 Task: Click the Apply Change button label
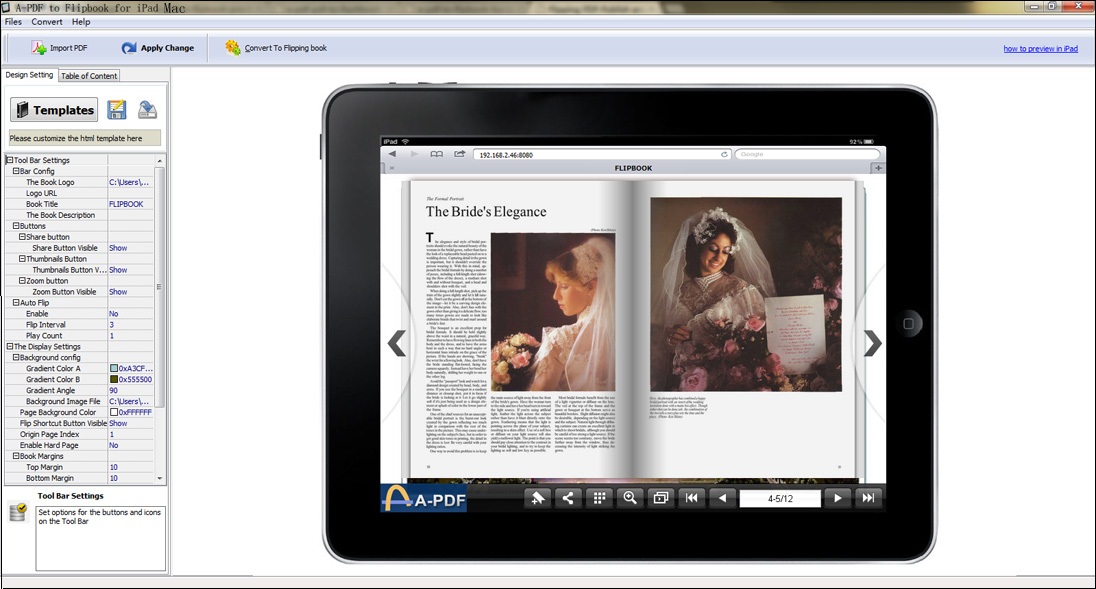click(x=167, y=48)
